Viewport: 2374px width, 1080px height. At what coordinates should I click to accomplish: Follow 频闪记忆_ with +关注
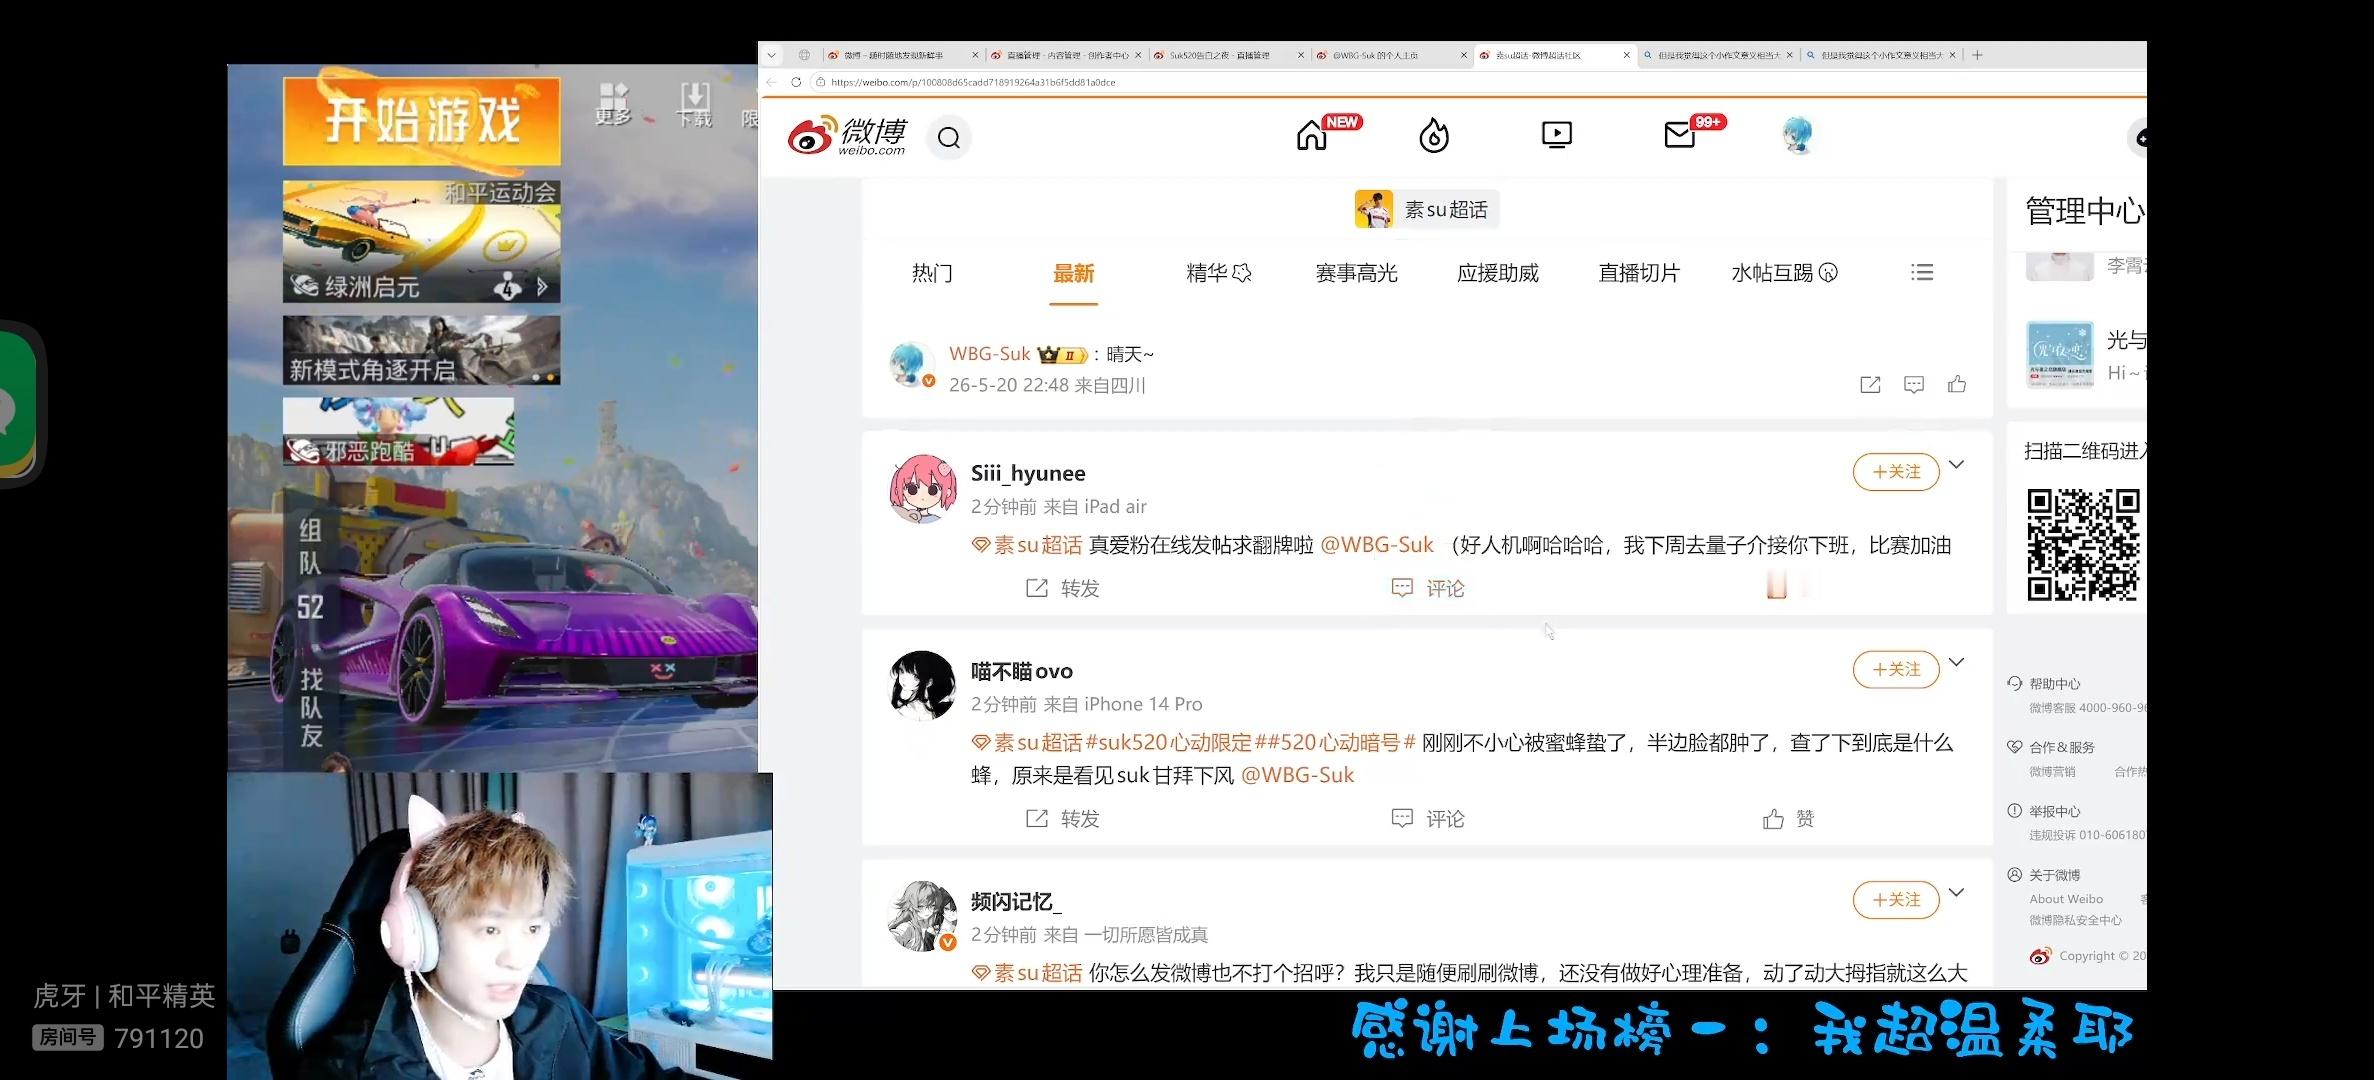1896,900
